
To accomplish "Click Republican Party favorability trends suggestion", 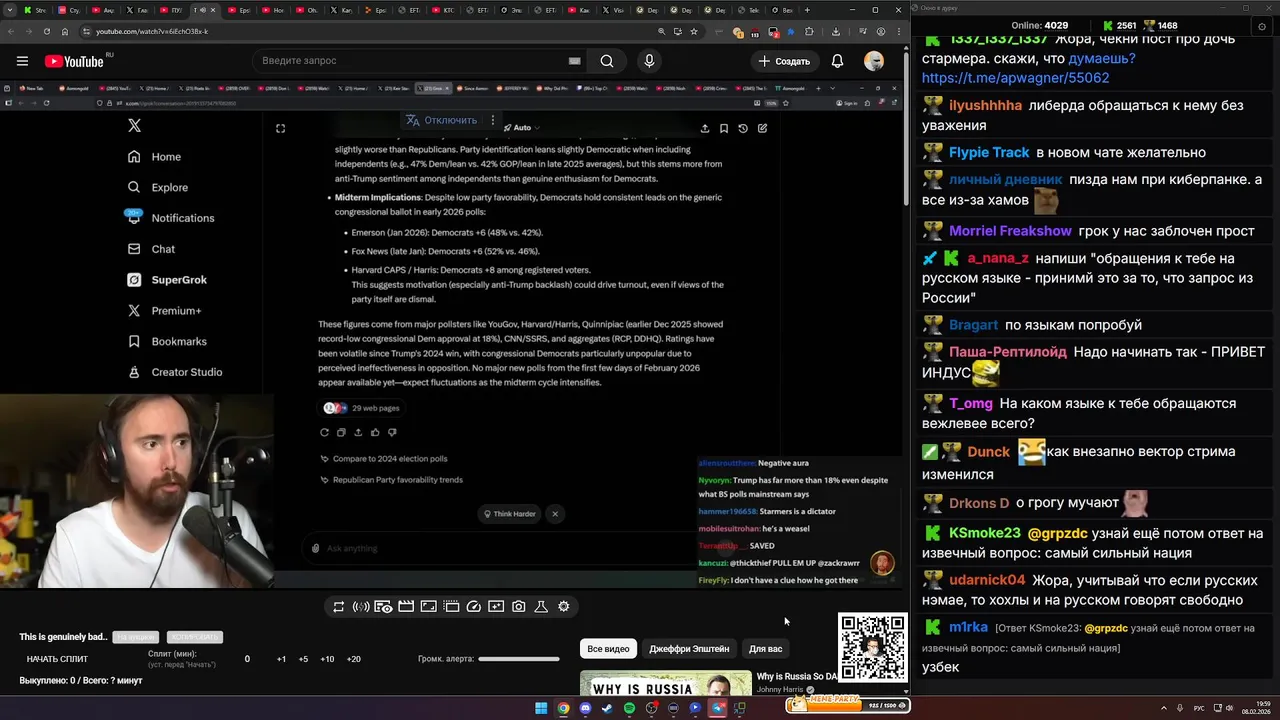I will 397,480.
